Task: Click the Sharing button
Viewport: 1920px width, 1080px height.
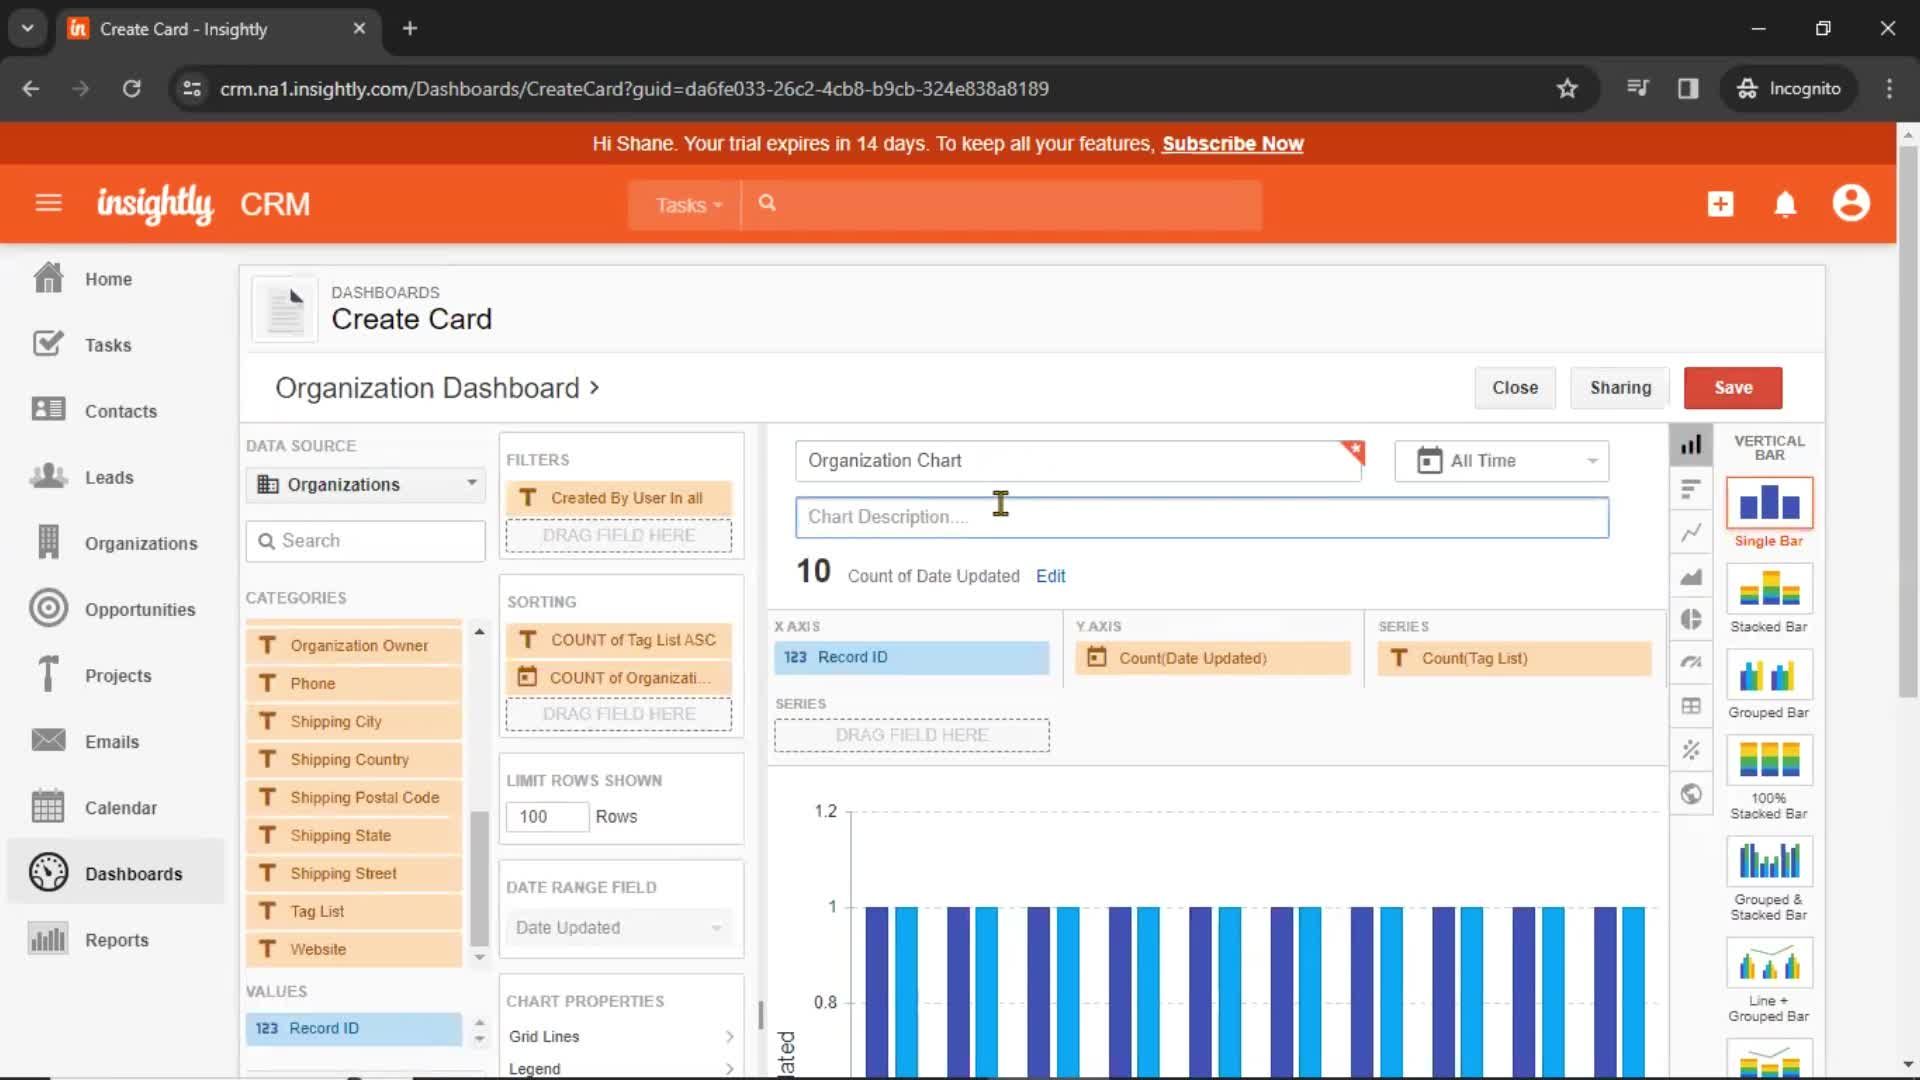Action: pyautogui.click(x=1621, y=388)
